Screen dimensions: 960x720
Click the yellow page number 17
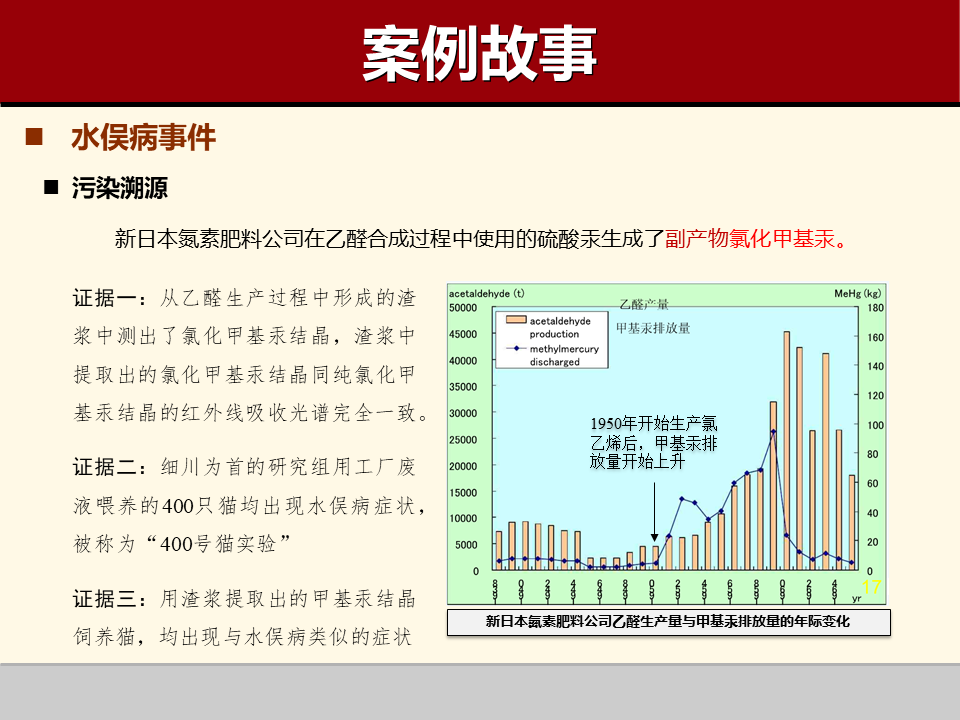(x=870, y=585)
